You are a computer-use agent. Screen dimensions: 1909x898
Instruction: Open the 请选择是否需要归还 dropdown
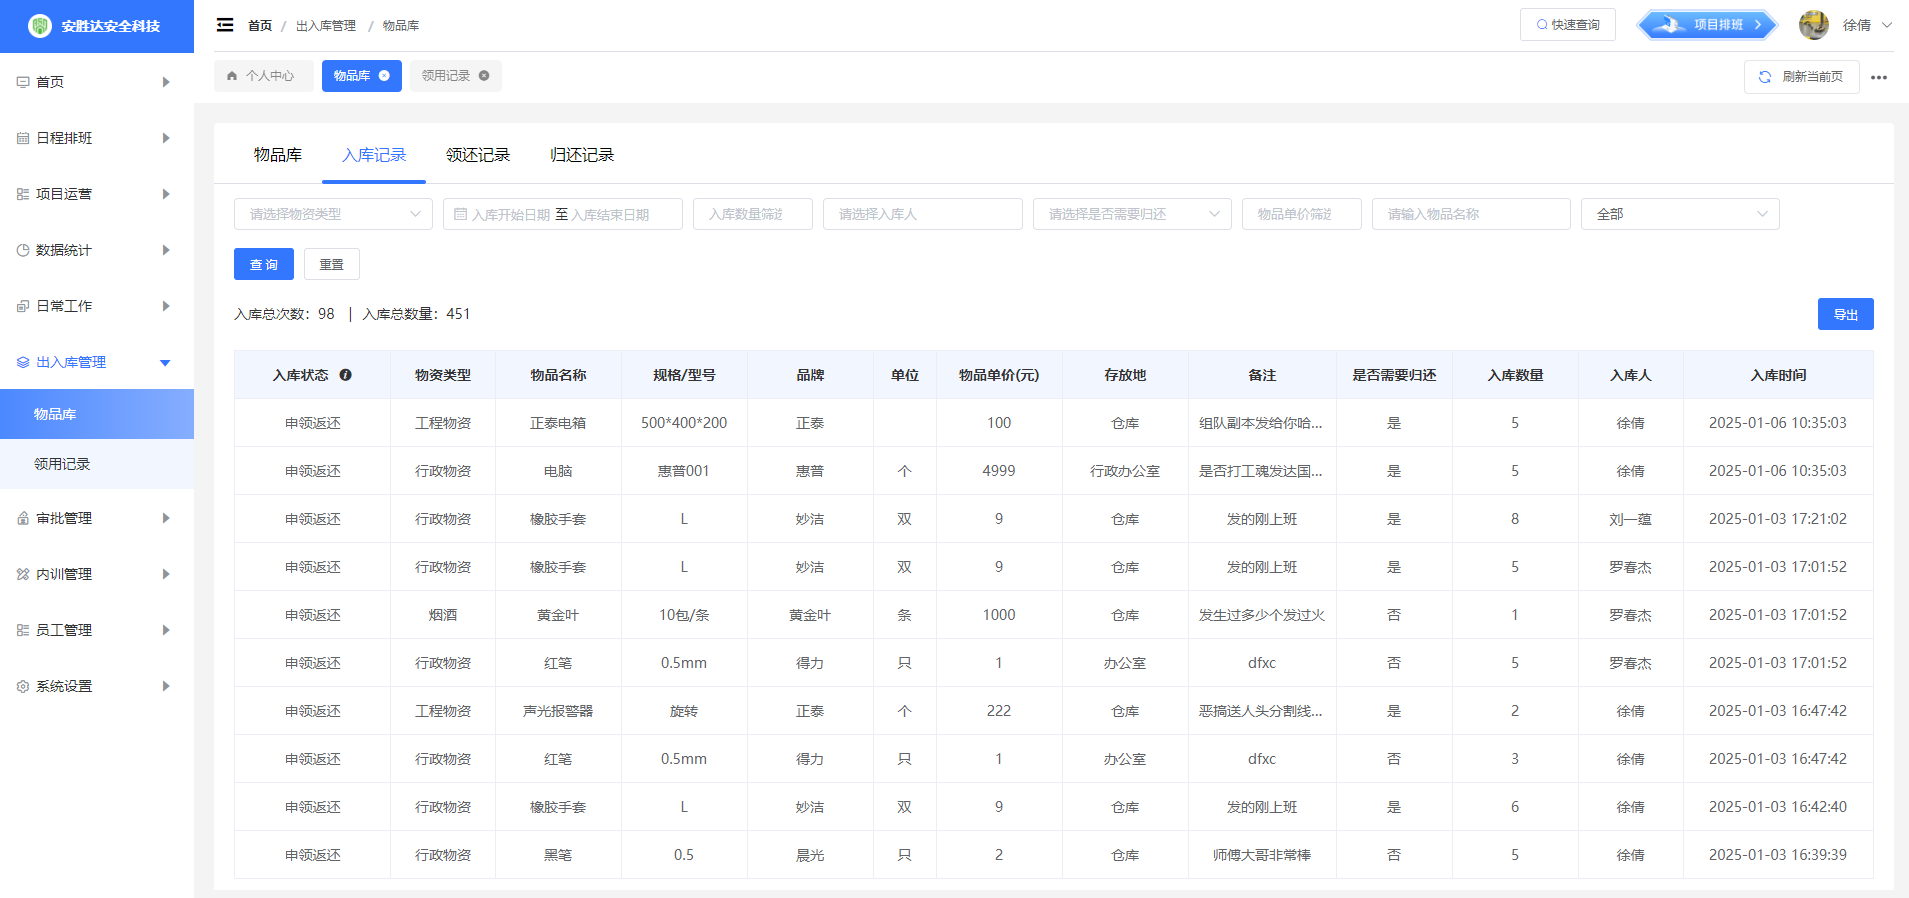point(1131,214)
